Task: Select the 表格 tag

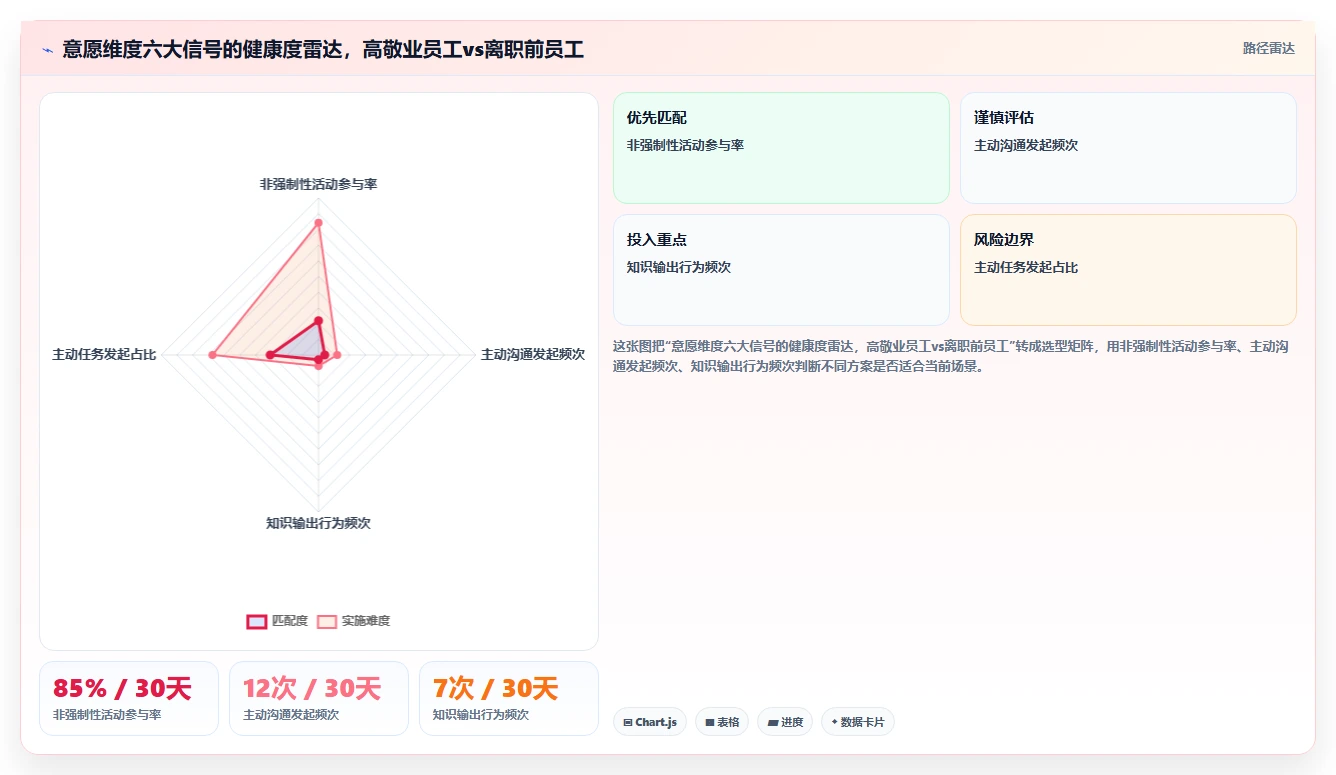Action: [722, 722]
